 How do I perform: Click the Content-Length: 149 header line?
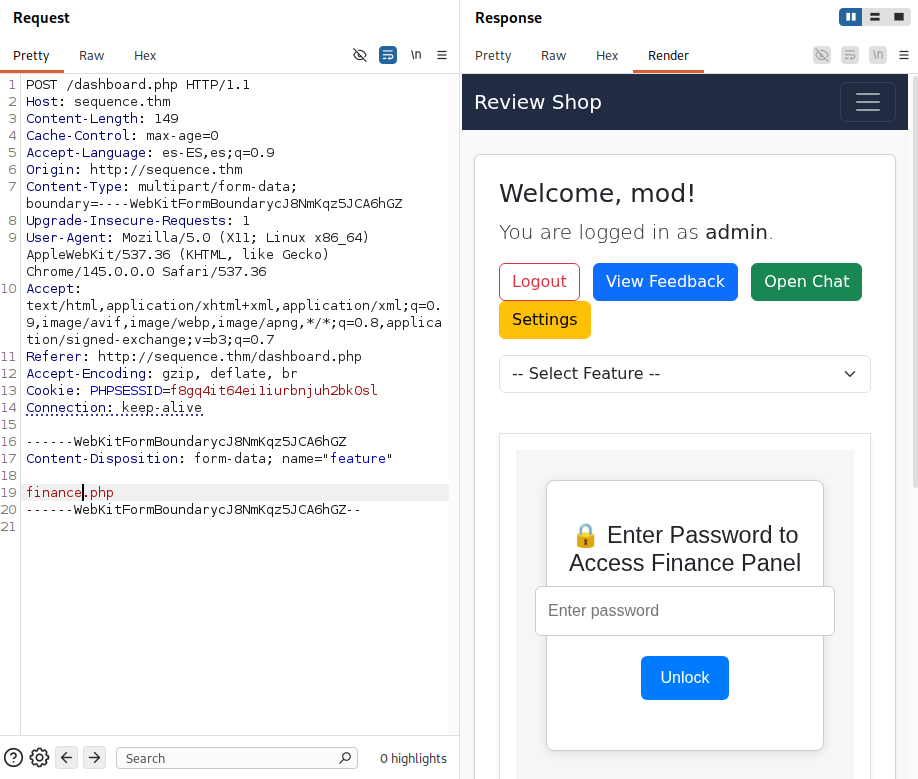click(x=102, y=119)
